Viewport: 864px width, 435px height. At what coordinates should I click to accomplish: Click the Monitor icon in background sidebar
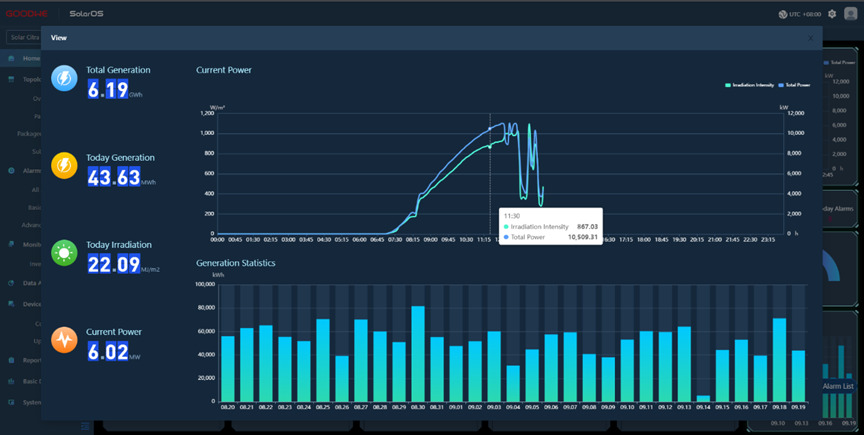point(11,244)
